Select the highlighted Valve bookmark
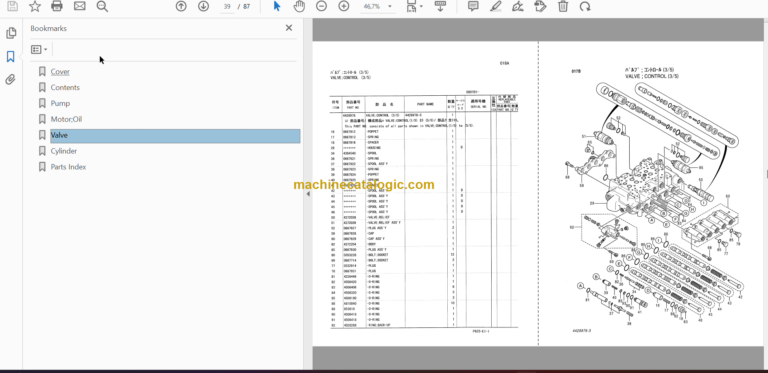Screen dimensions: 768x373 pos(175,136)
